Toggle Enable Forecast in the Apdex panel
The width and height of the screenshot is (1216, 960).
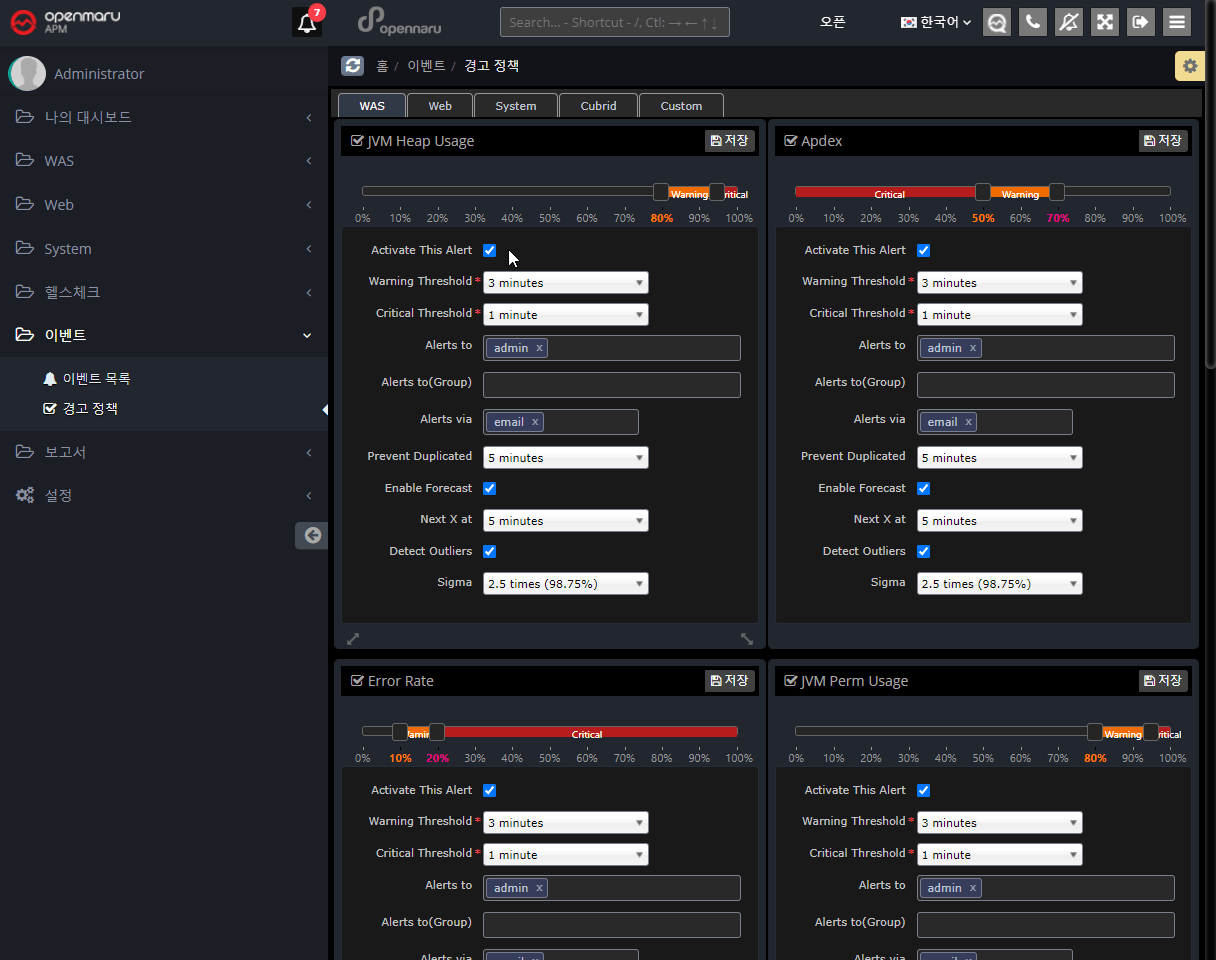tap(923, 488)
